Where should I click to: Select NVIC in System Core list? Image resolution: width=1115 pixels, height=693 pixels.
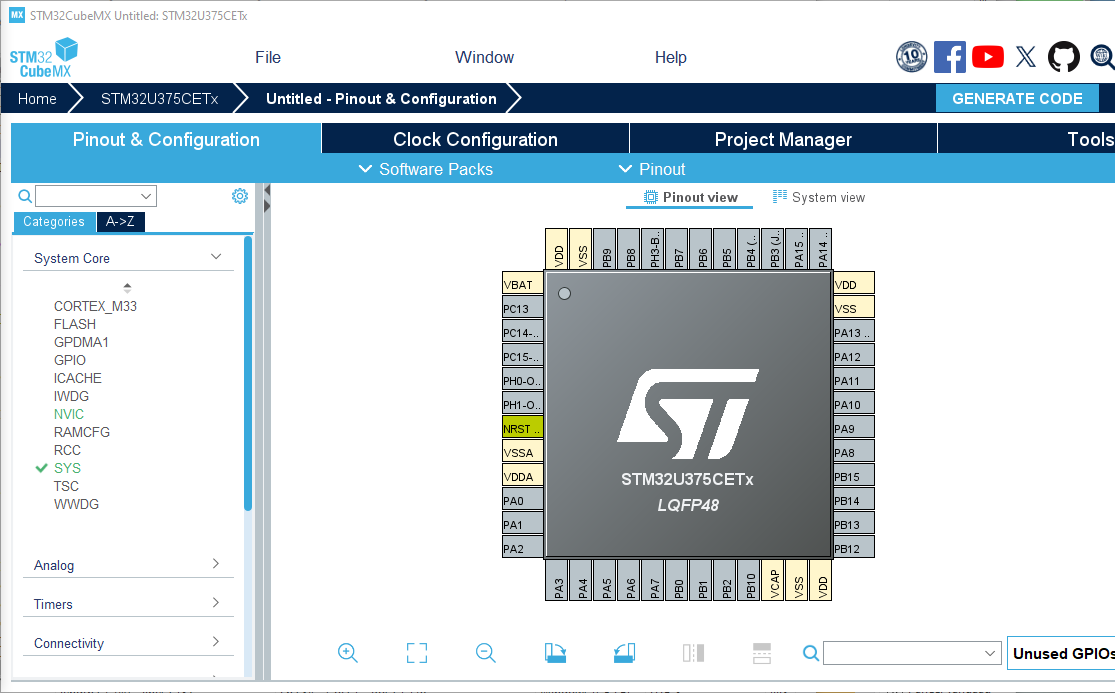[69, 414]
